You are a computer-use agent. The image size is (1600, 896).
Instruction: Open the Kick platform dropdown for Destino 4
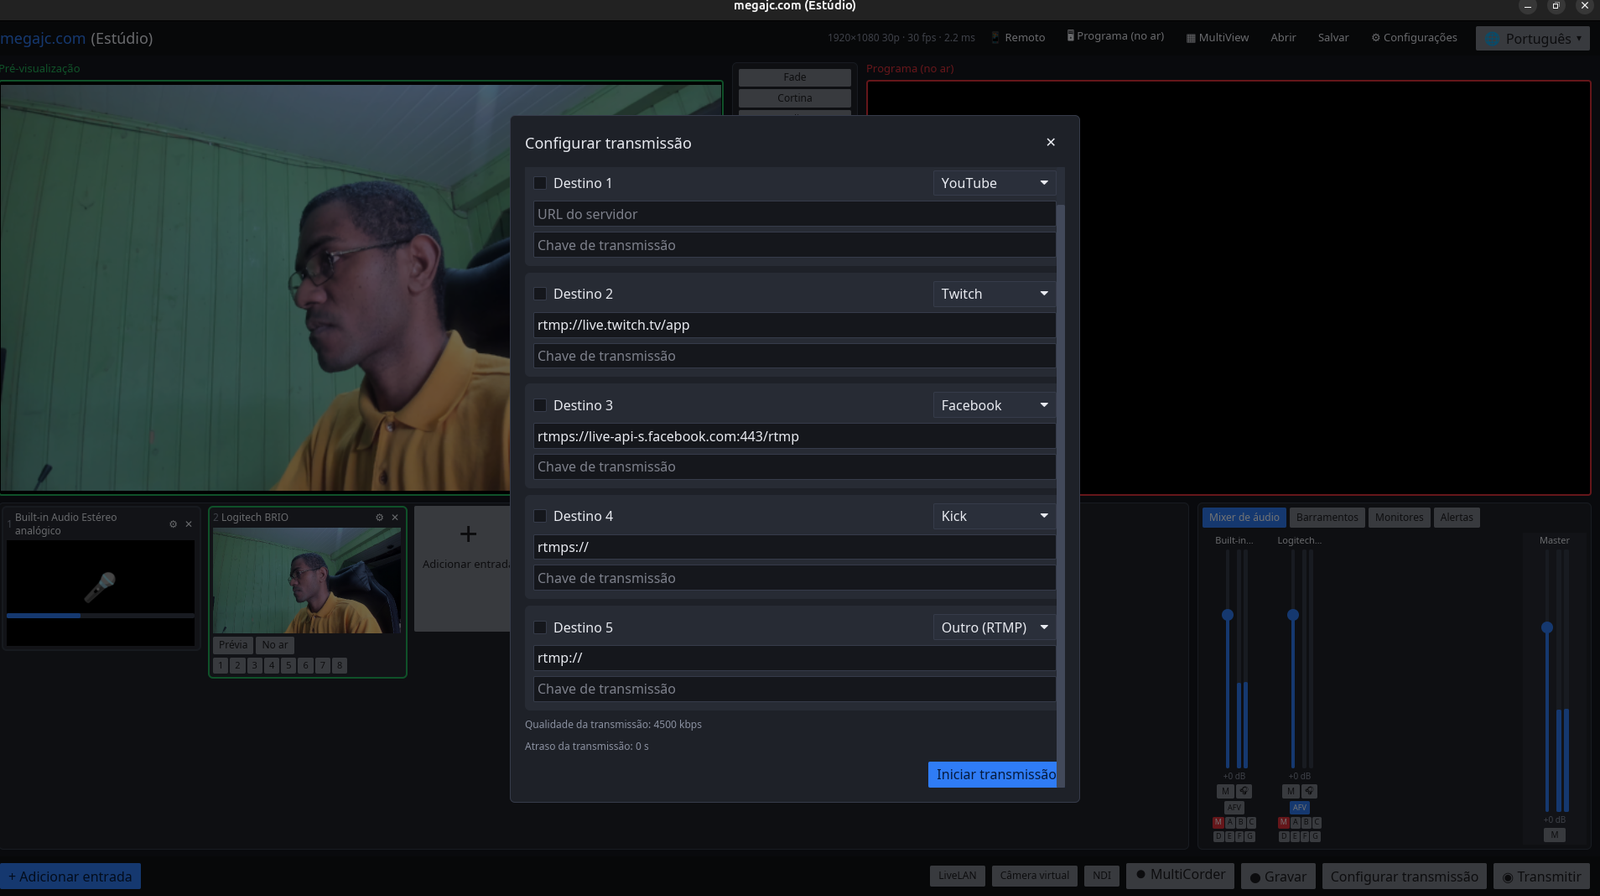coord(994,516)
